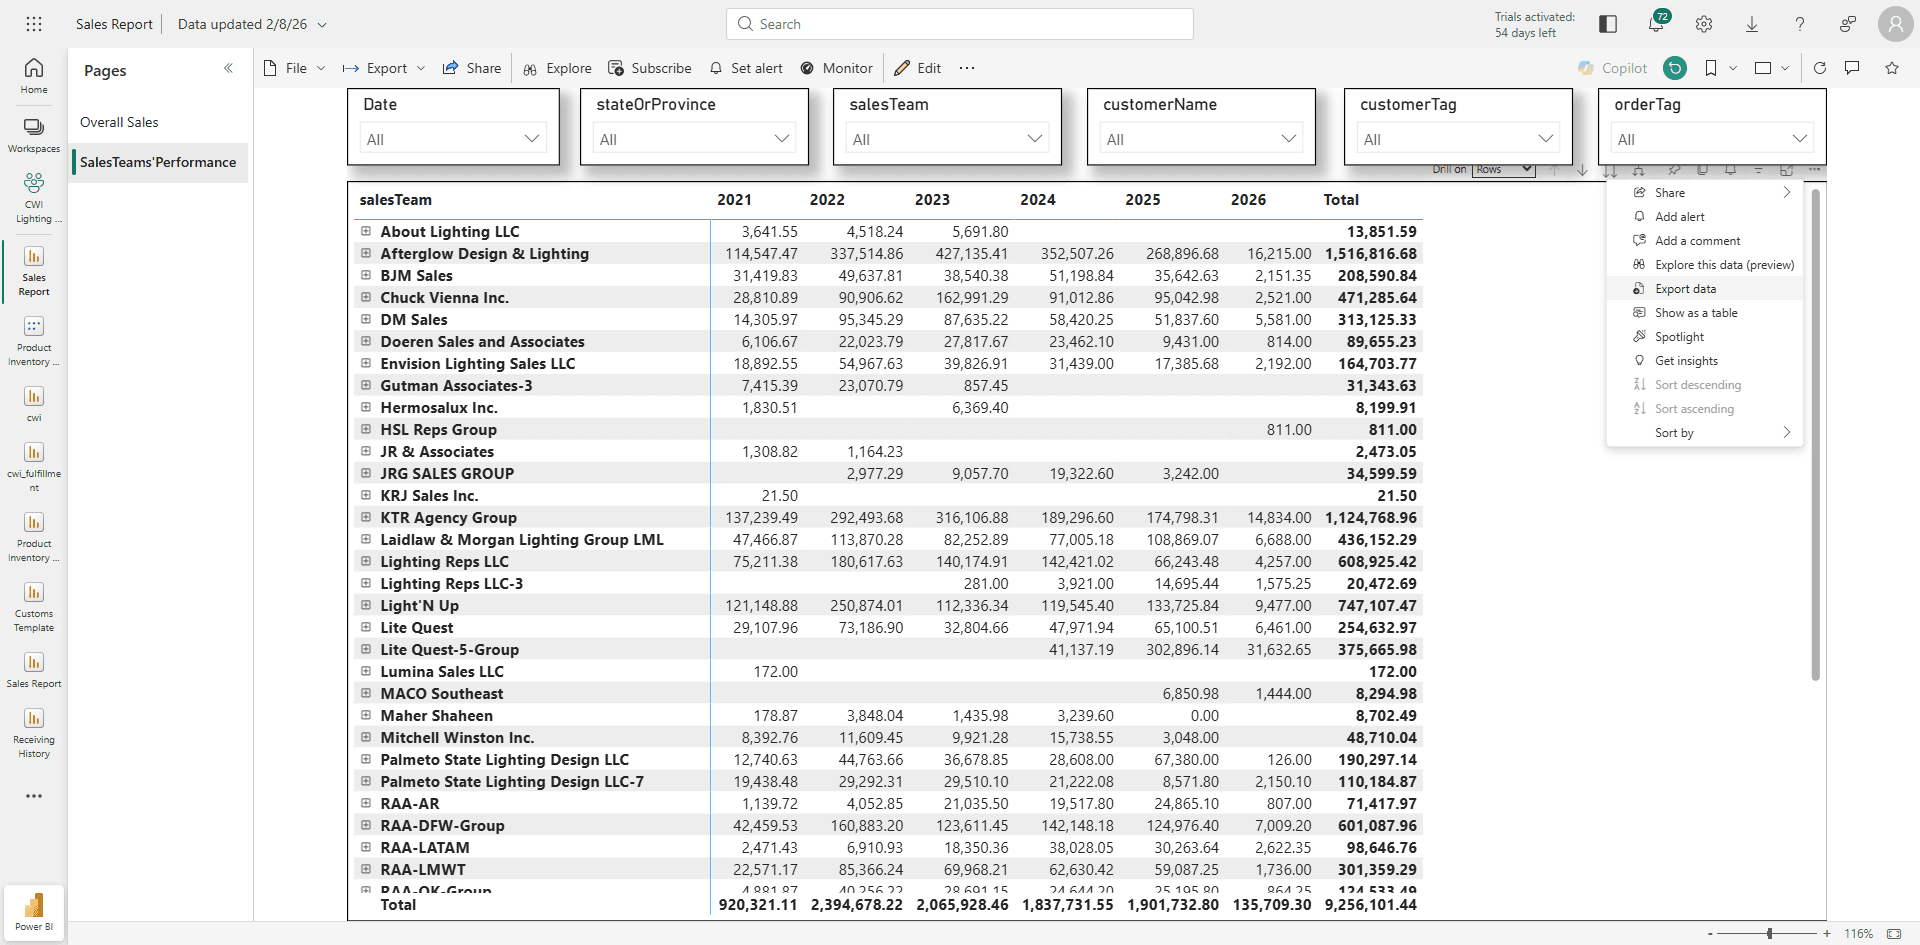Open more navigation items ellipsis in sidebar
The image size is (1920, 945).
[x=34, y=796]
